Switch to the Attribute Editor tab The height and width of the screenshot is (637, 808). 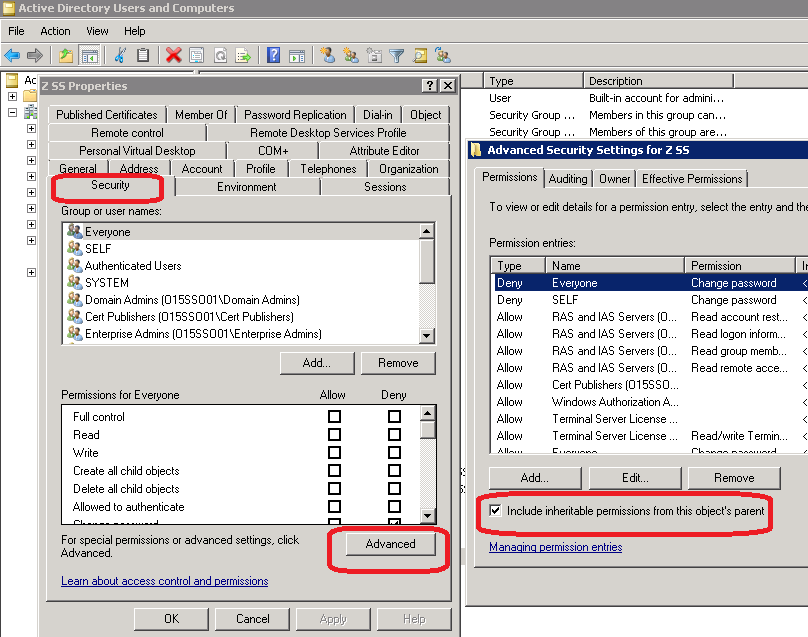(384, 151)
